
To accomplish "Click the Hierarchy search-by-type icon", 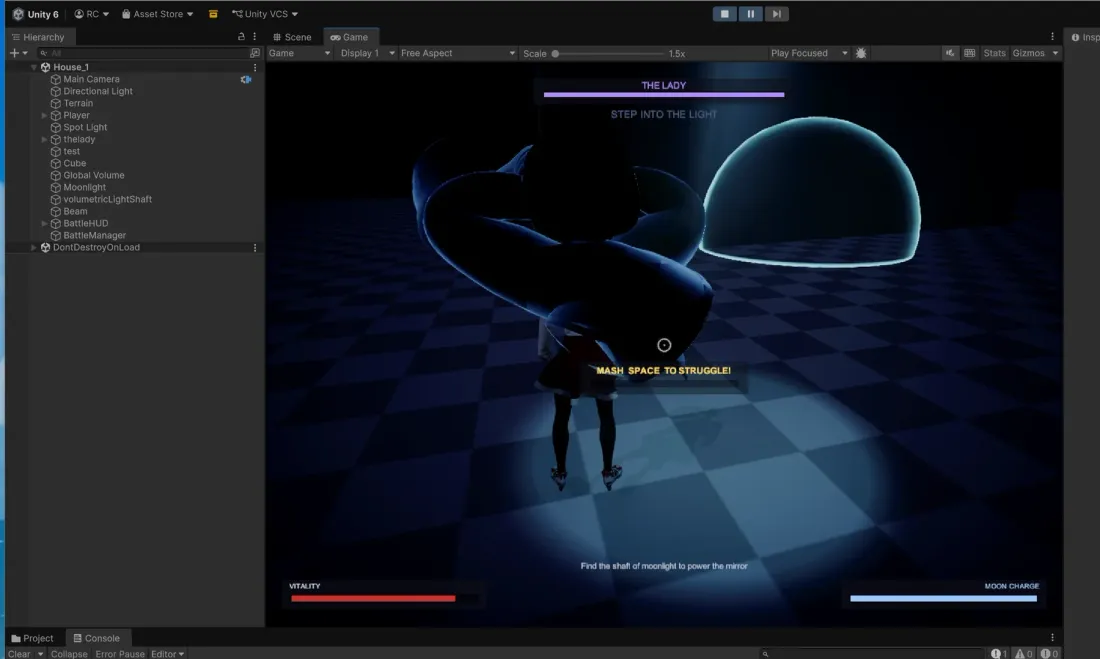I will coord(255,53).
